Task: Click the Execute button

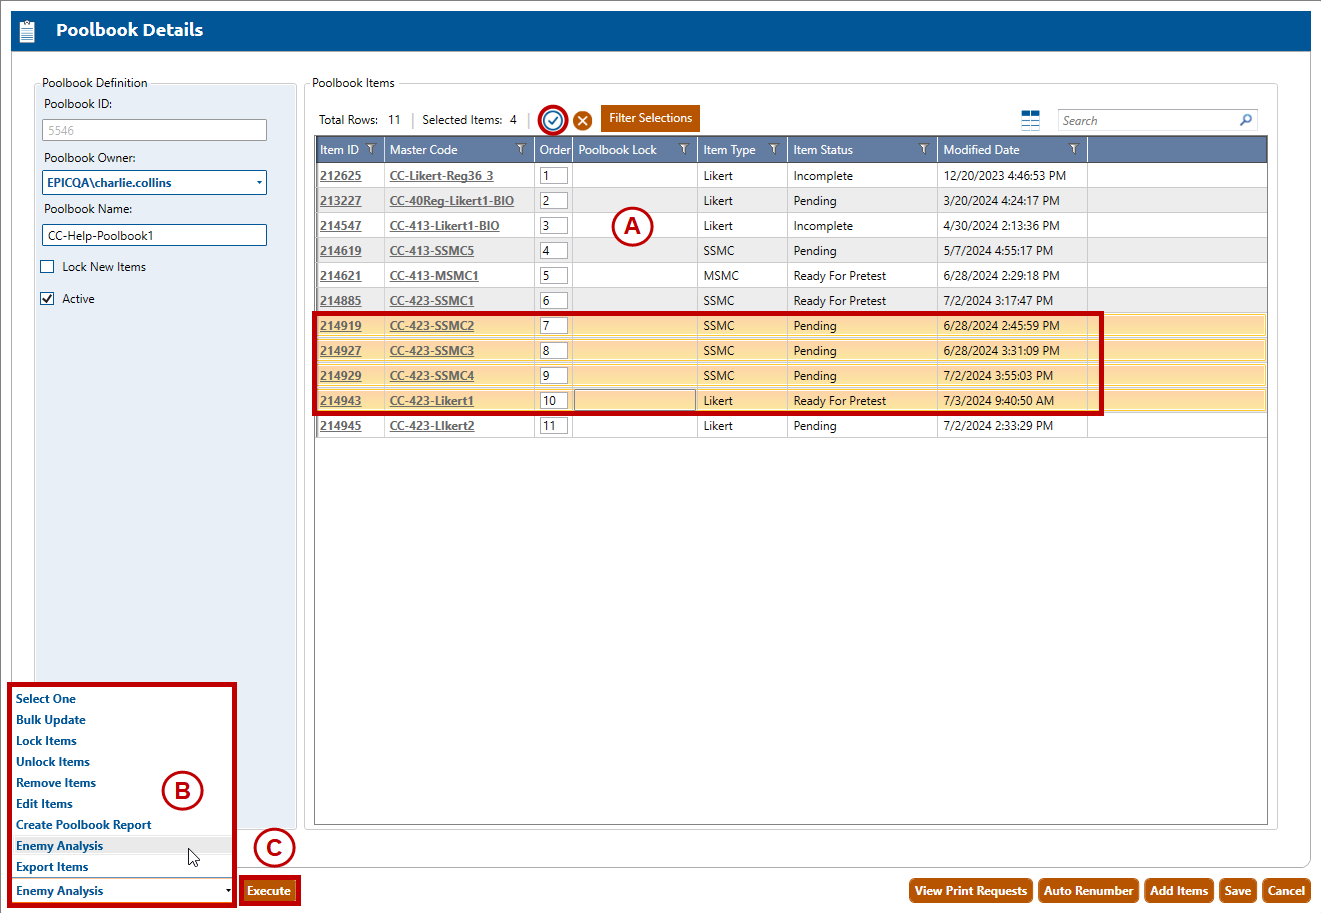Action: click(x=269, y=891)
